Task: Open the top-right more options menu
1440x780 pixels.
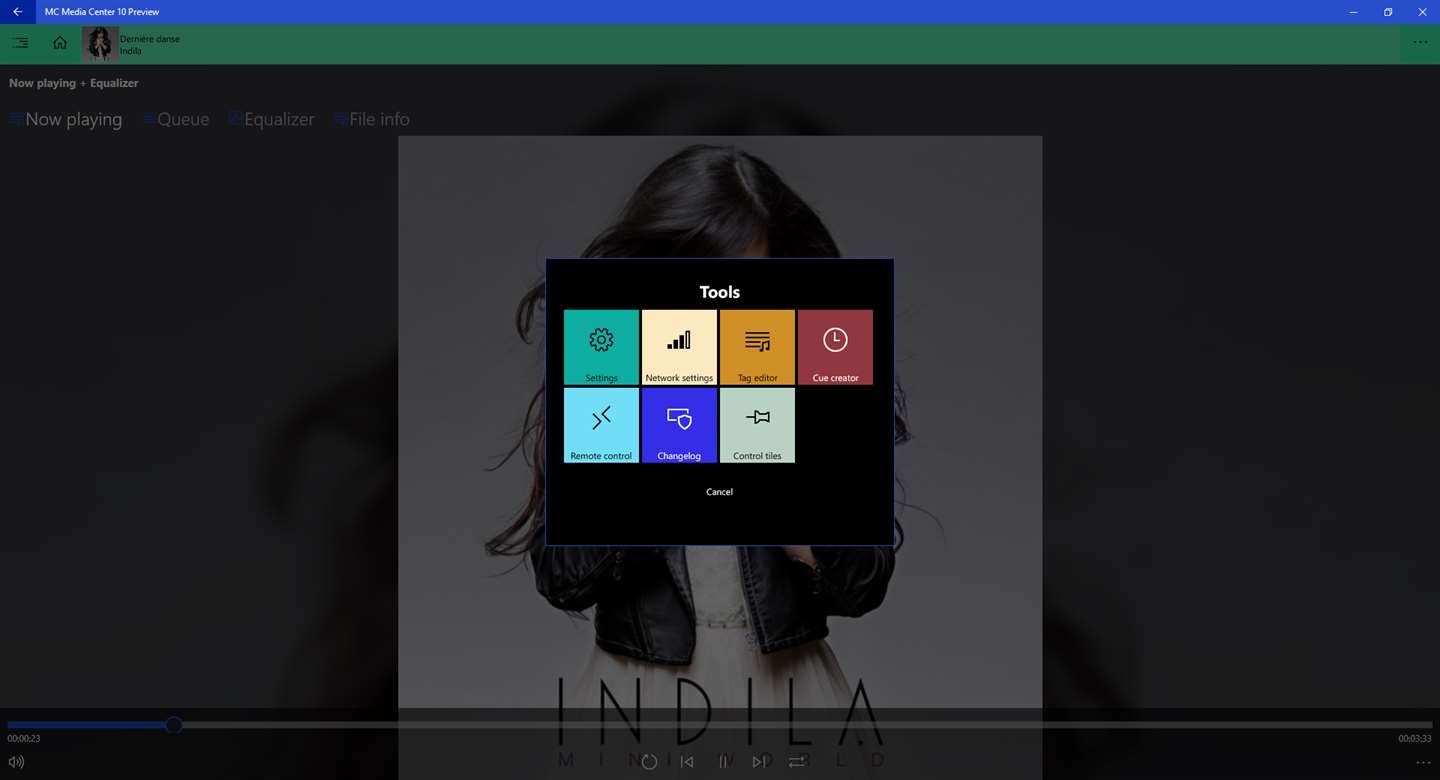Action: (1420, 43)
